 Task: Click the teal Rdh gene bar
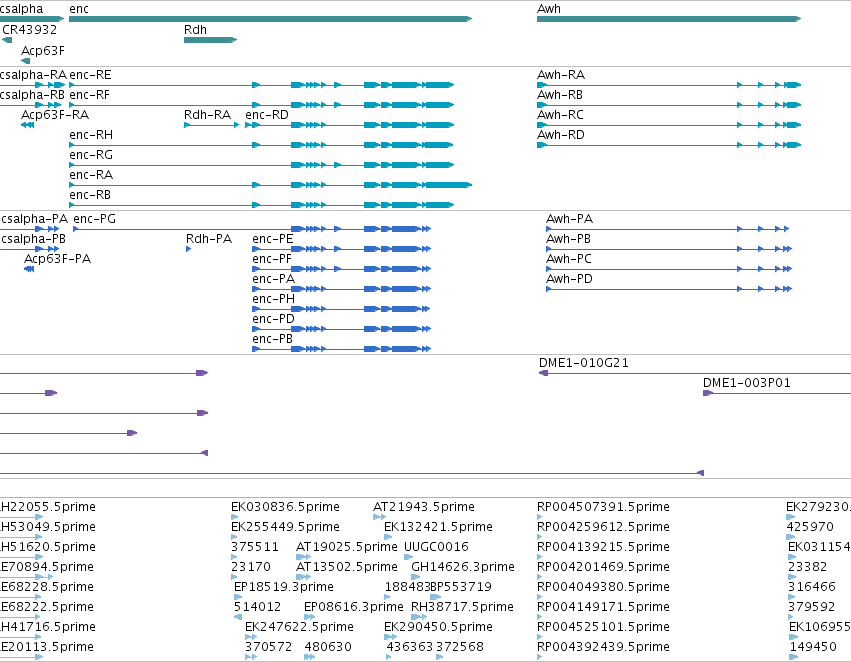click(211, 40)
